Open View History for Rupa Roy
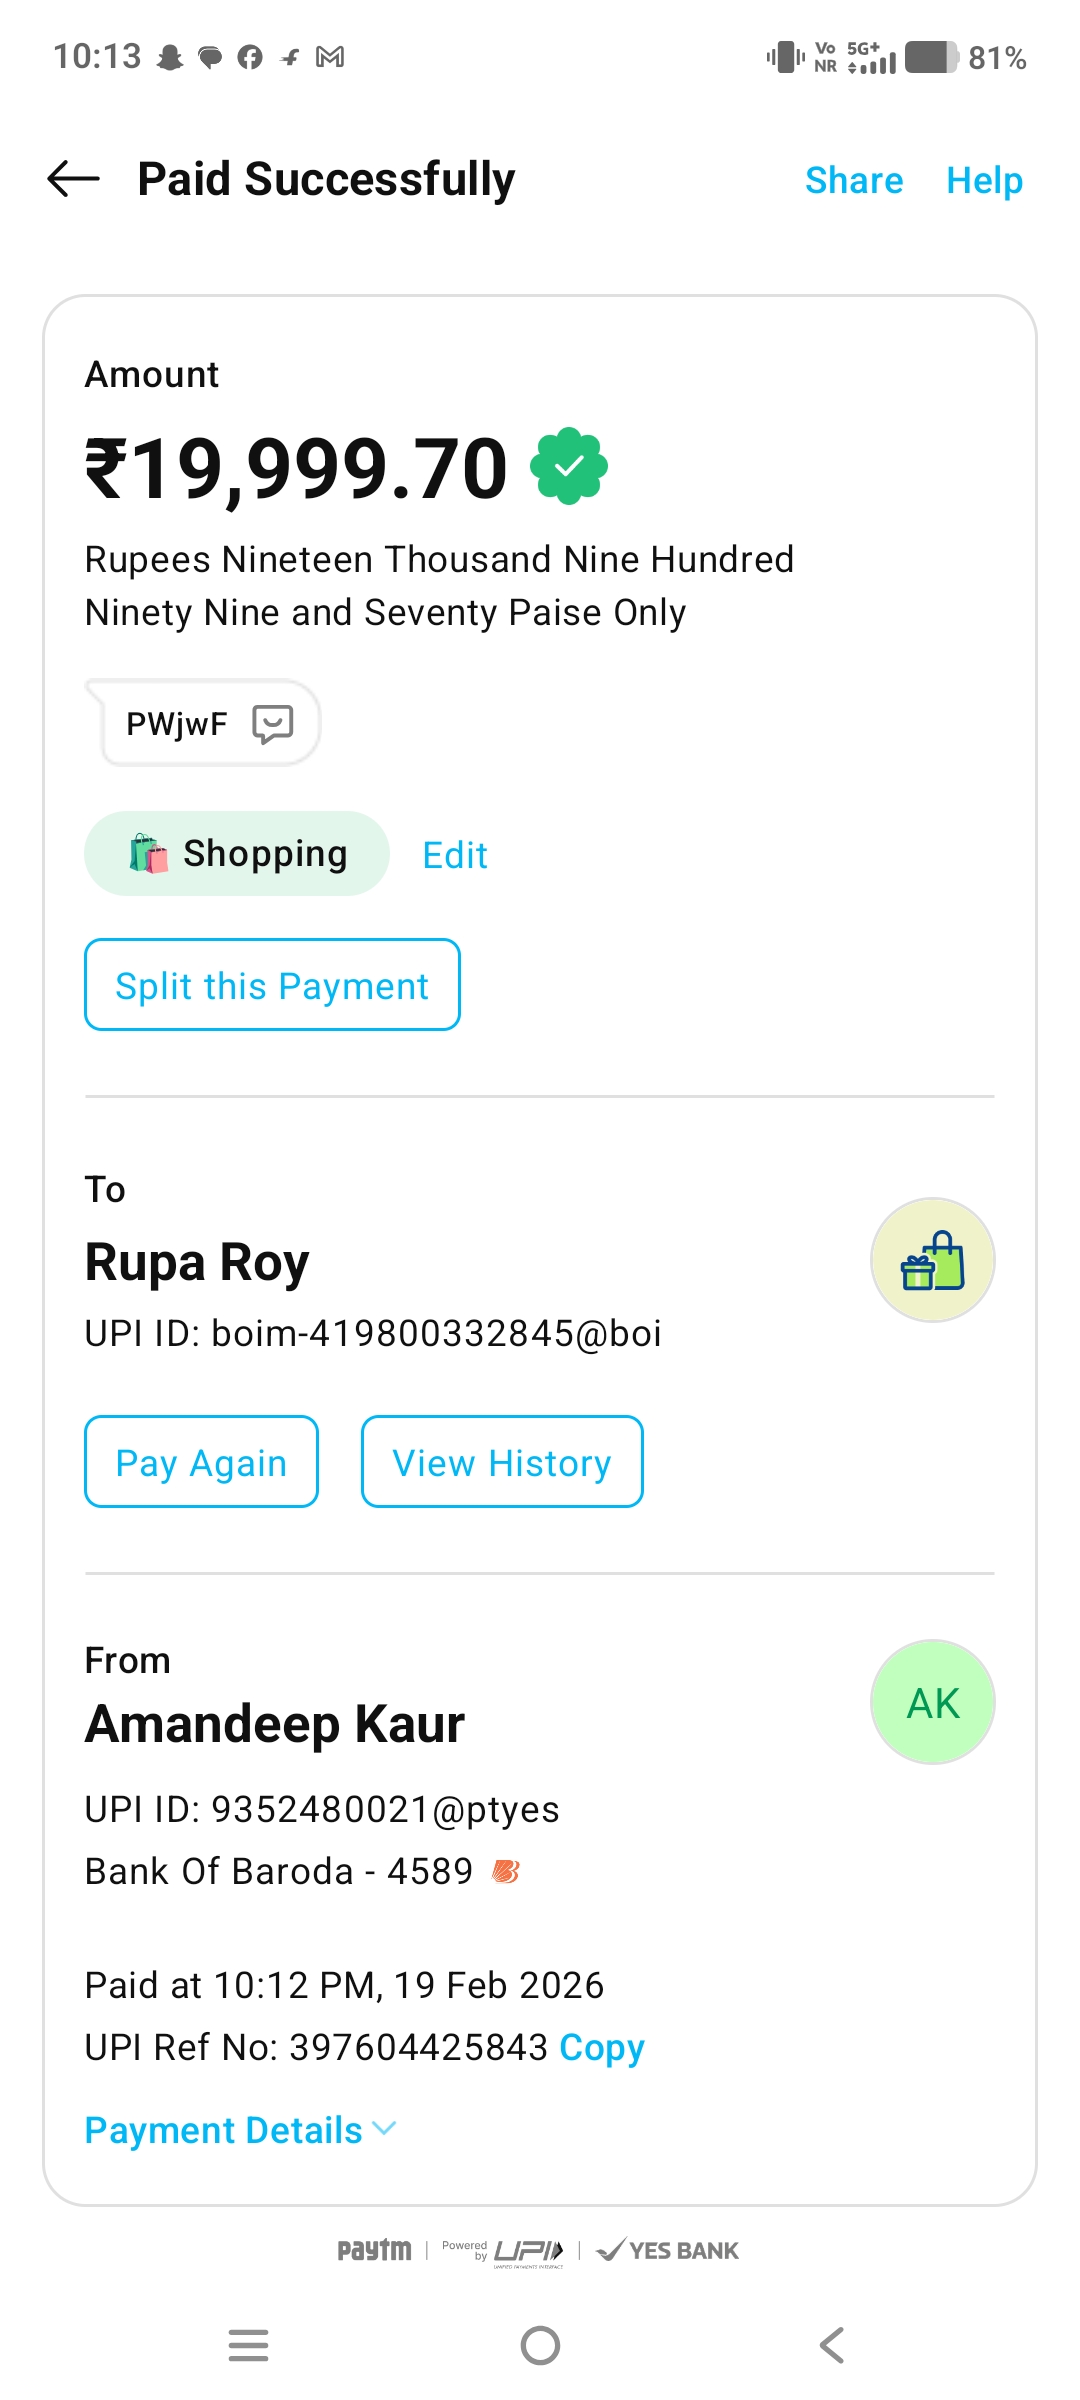1080x2400 pixels. point(502,1462)
